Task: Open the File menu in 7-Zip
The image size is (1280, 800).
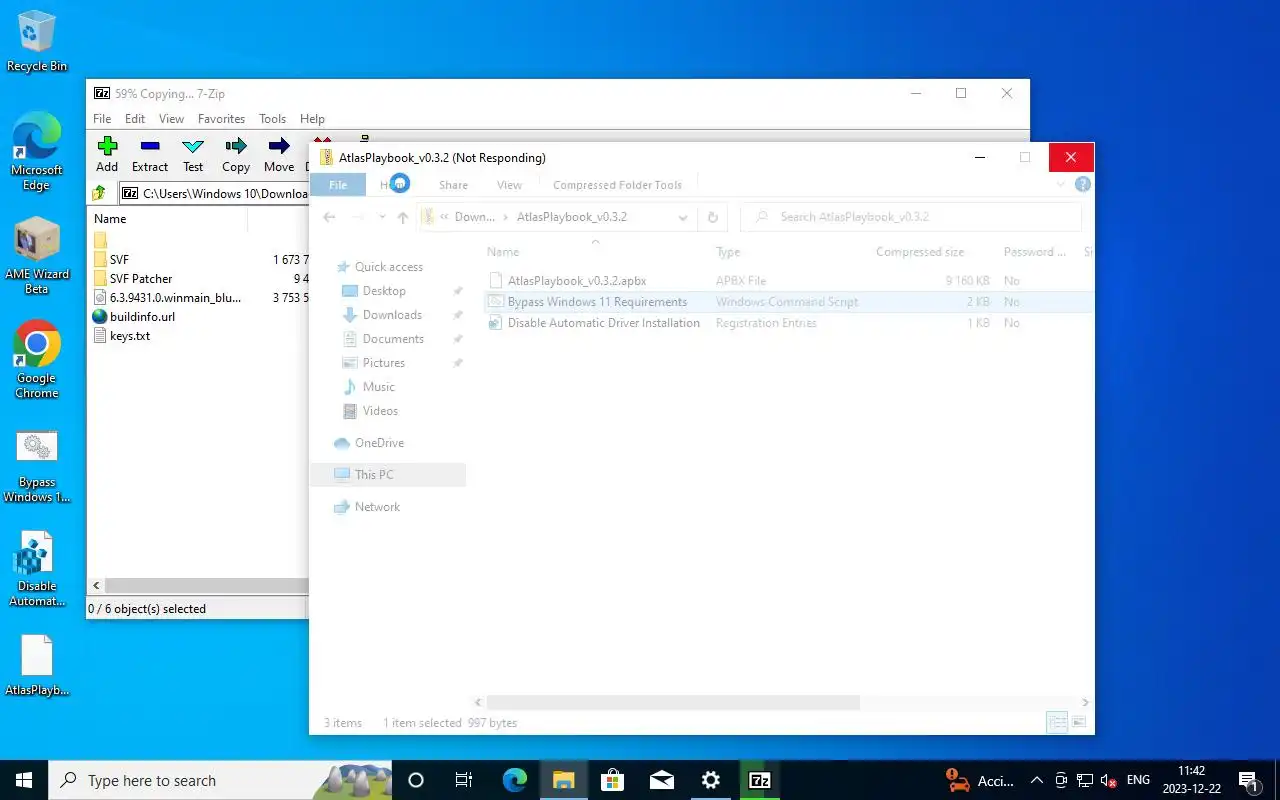Action: pyautogui.click(x=102, y=118)
